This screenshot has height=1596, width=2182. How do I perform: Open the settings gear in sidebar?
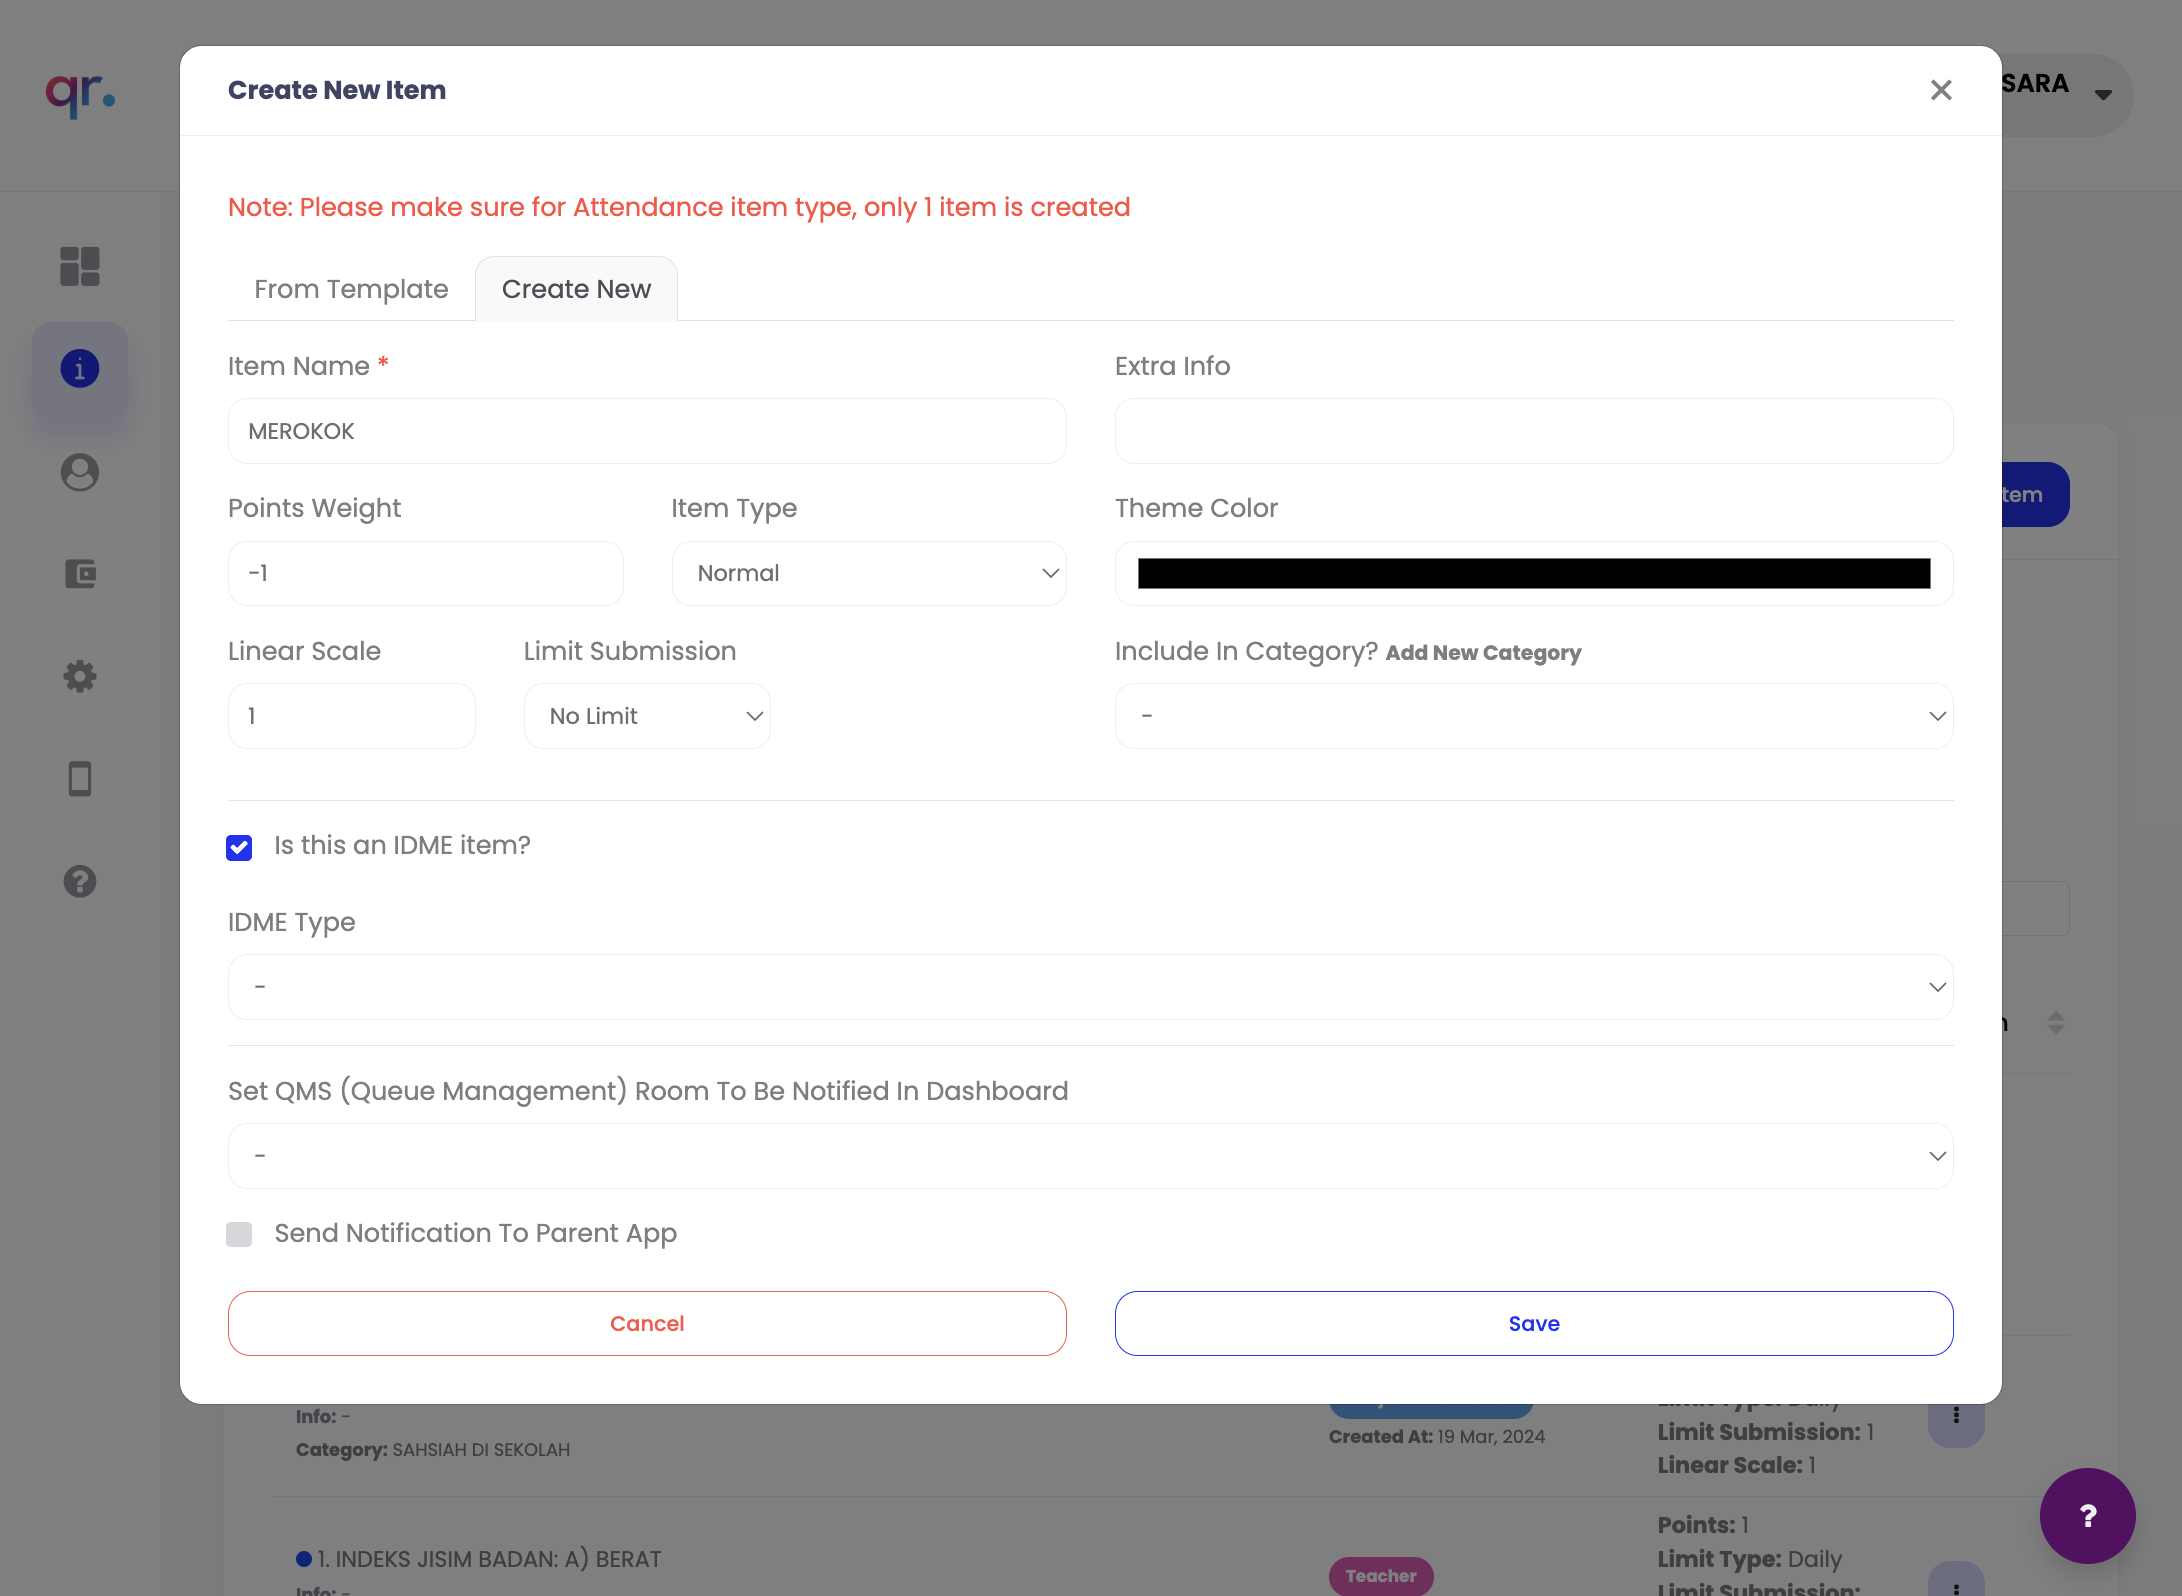pyautogui.click(x=80, y=677)
